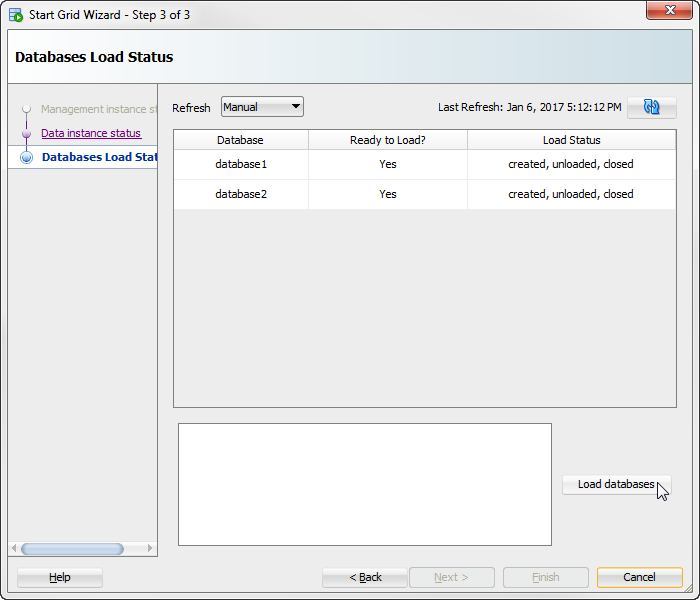Screen dimensions: 700x600
Task: Click database1's created, unloaded, closed status
Action: (571, 164)
